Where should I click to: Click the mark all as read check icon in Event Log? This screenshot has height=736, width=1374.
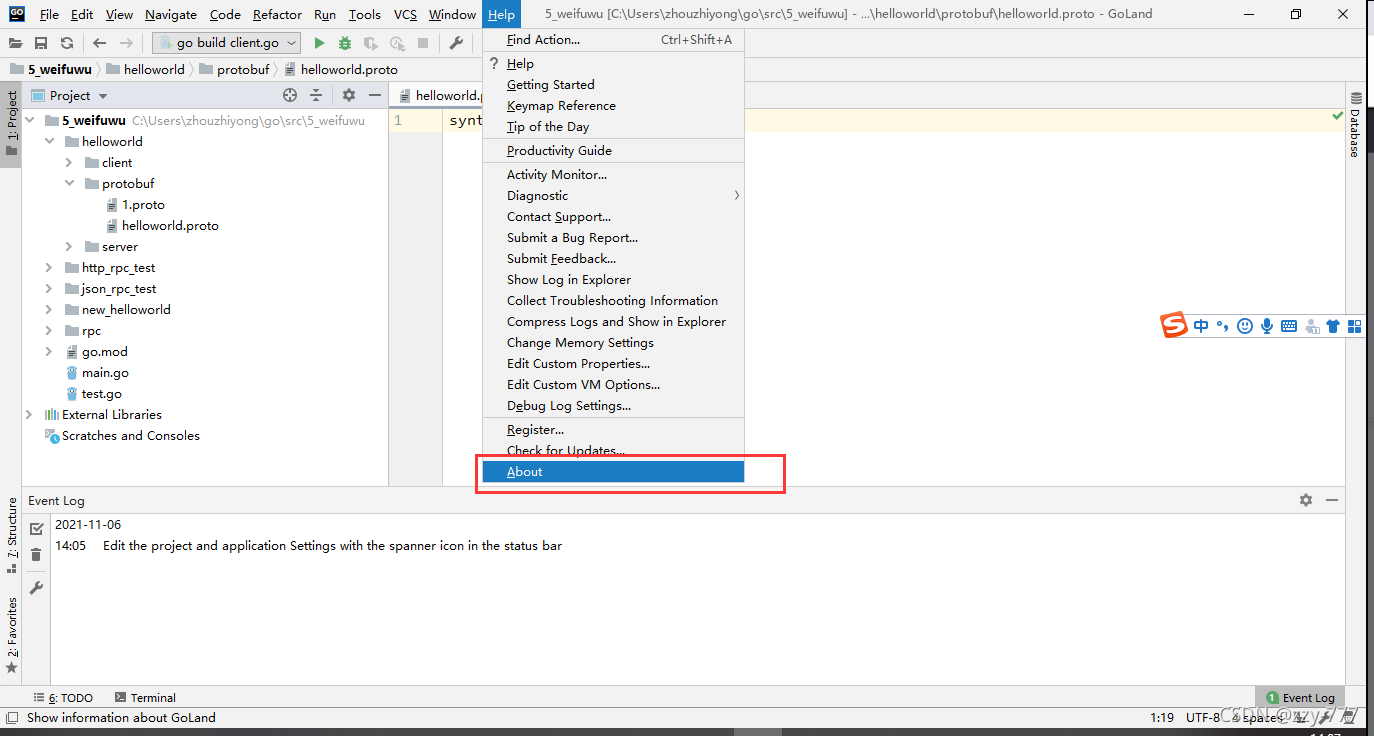click(x=37, y=528)
